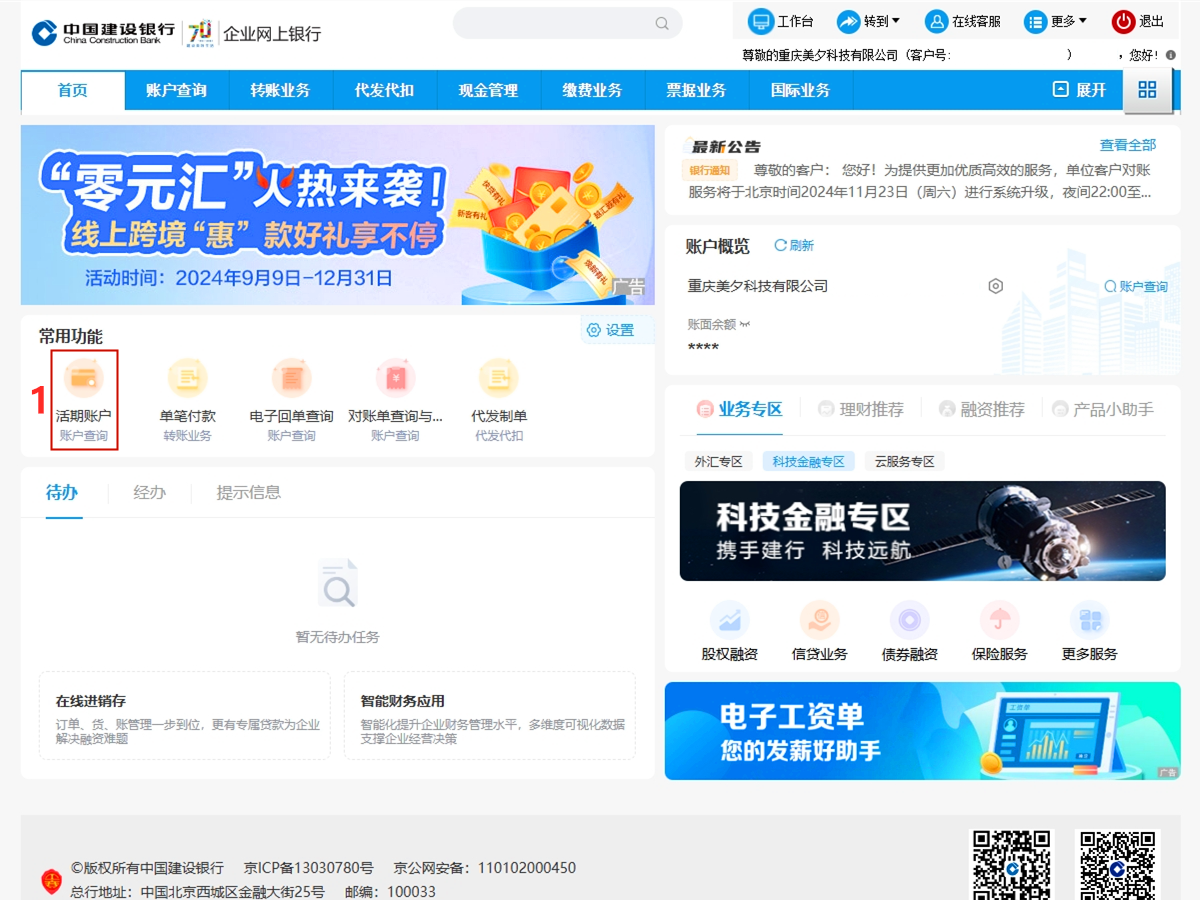The image size is (1200, 900).
Task: Open the 缴费业务 menu
Action: pos(592,90)
